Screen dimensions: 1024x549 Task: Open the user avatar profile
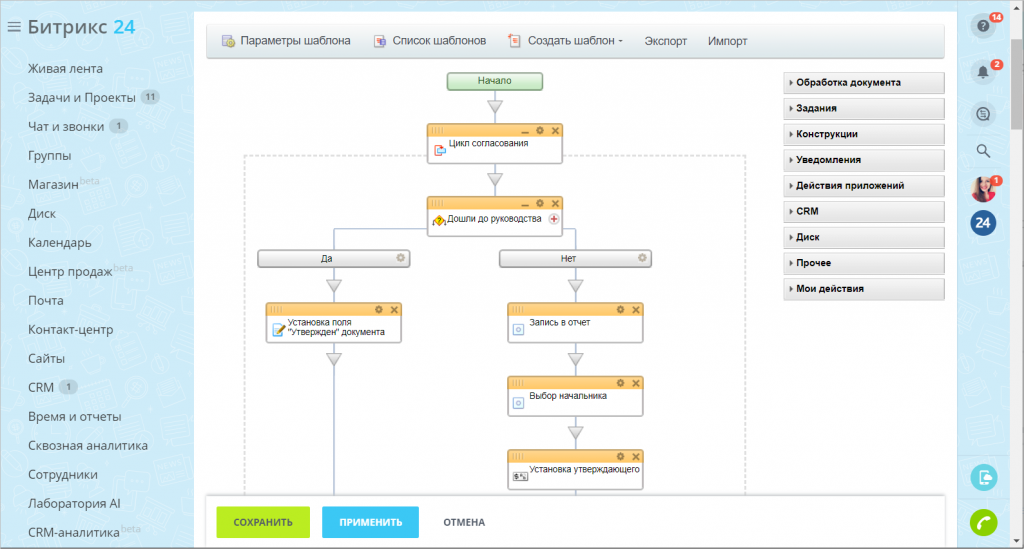click(984, 189)
